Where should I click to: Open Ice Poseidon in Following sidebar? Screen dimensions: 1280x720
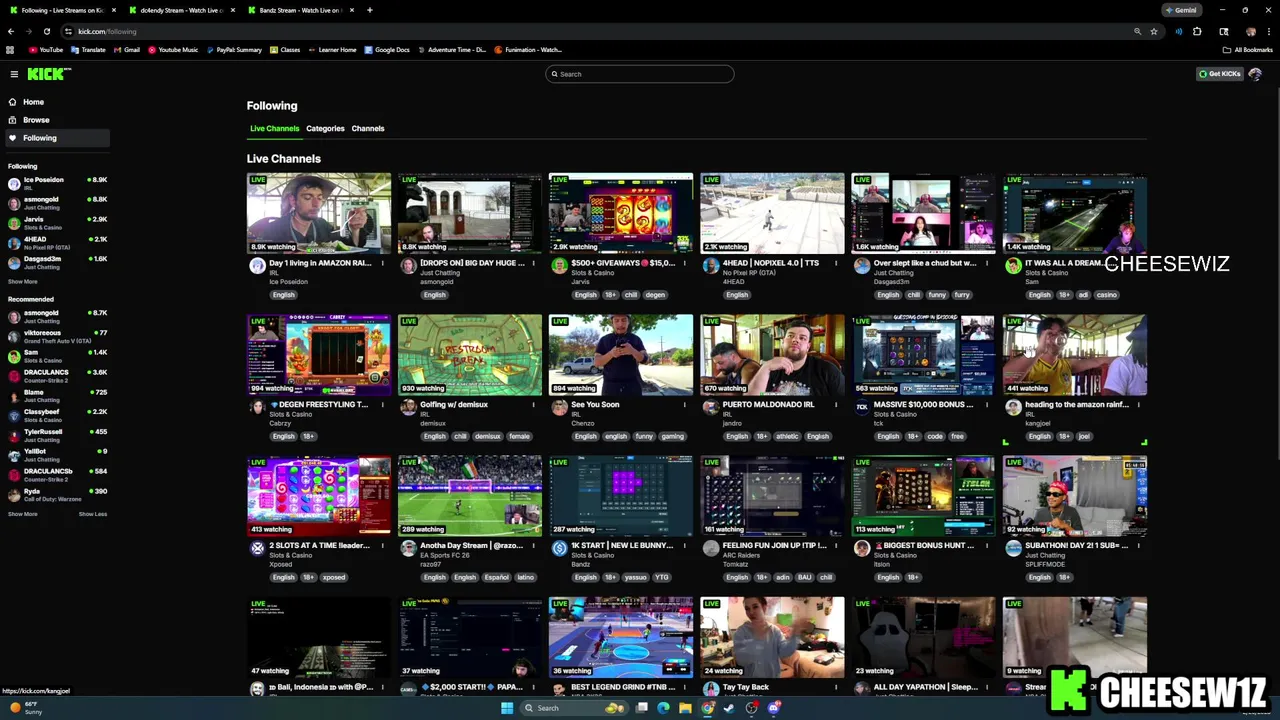[x=57, y=183]
